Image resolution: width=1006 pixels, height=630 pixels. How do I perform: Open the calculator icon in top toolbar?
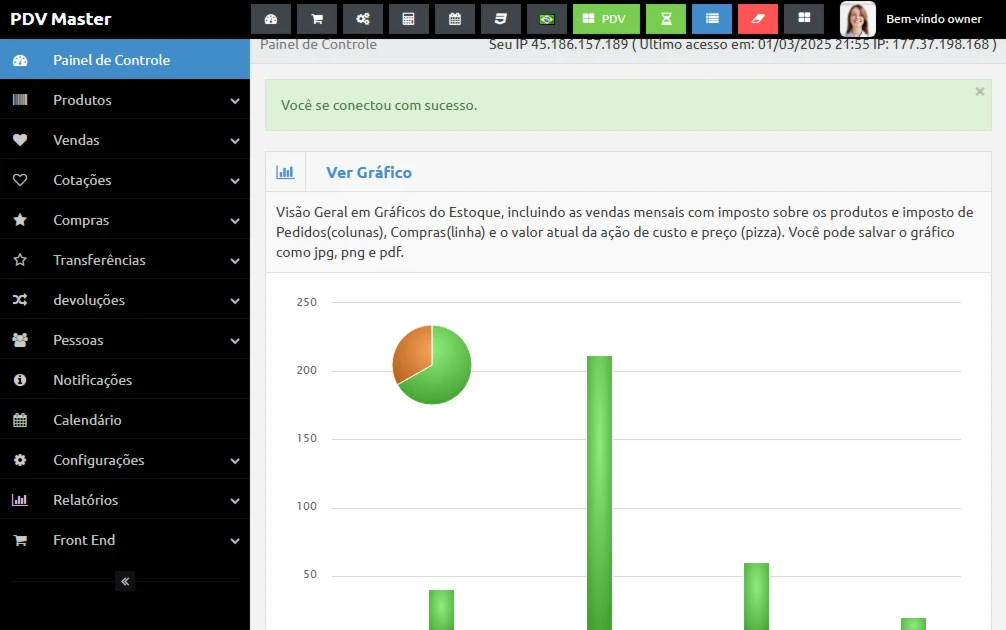pos(409,19)
